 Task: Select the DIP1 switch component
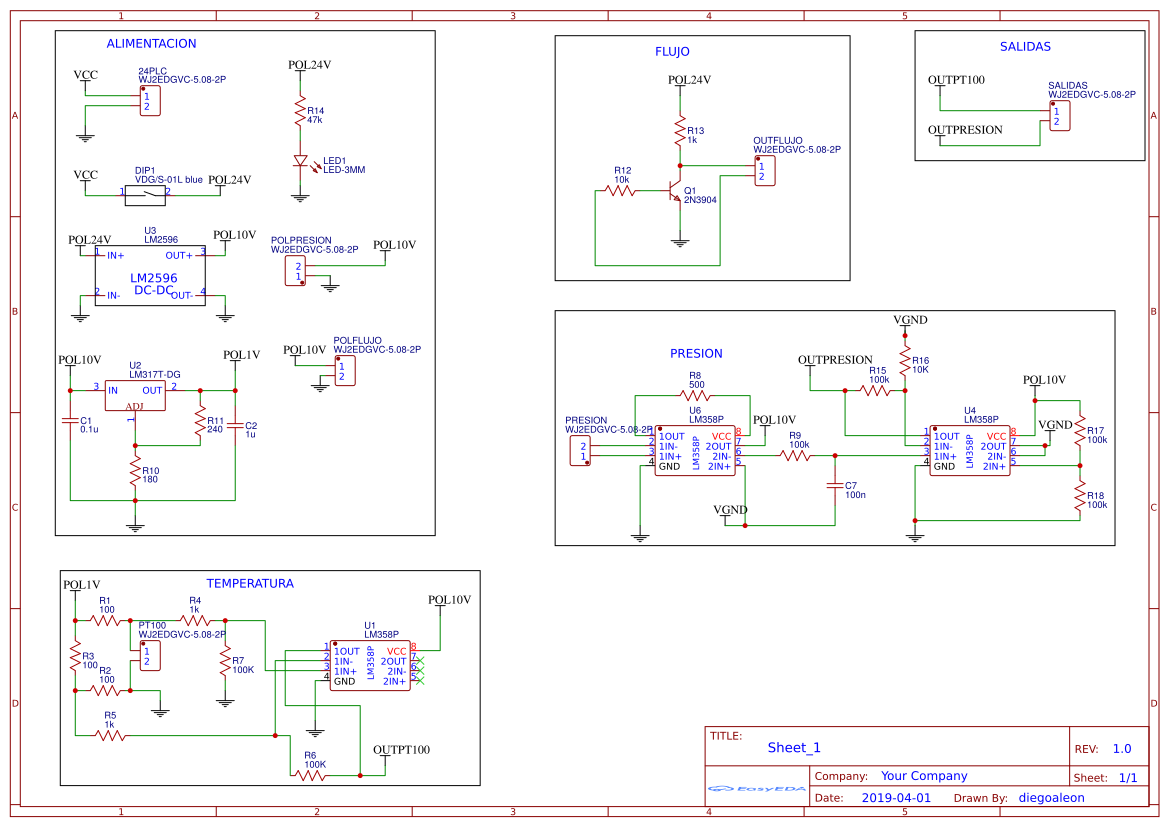coord(145,193)
